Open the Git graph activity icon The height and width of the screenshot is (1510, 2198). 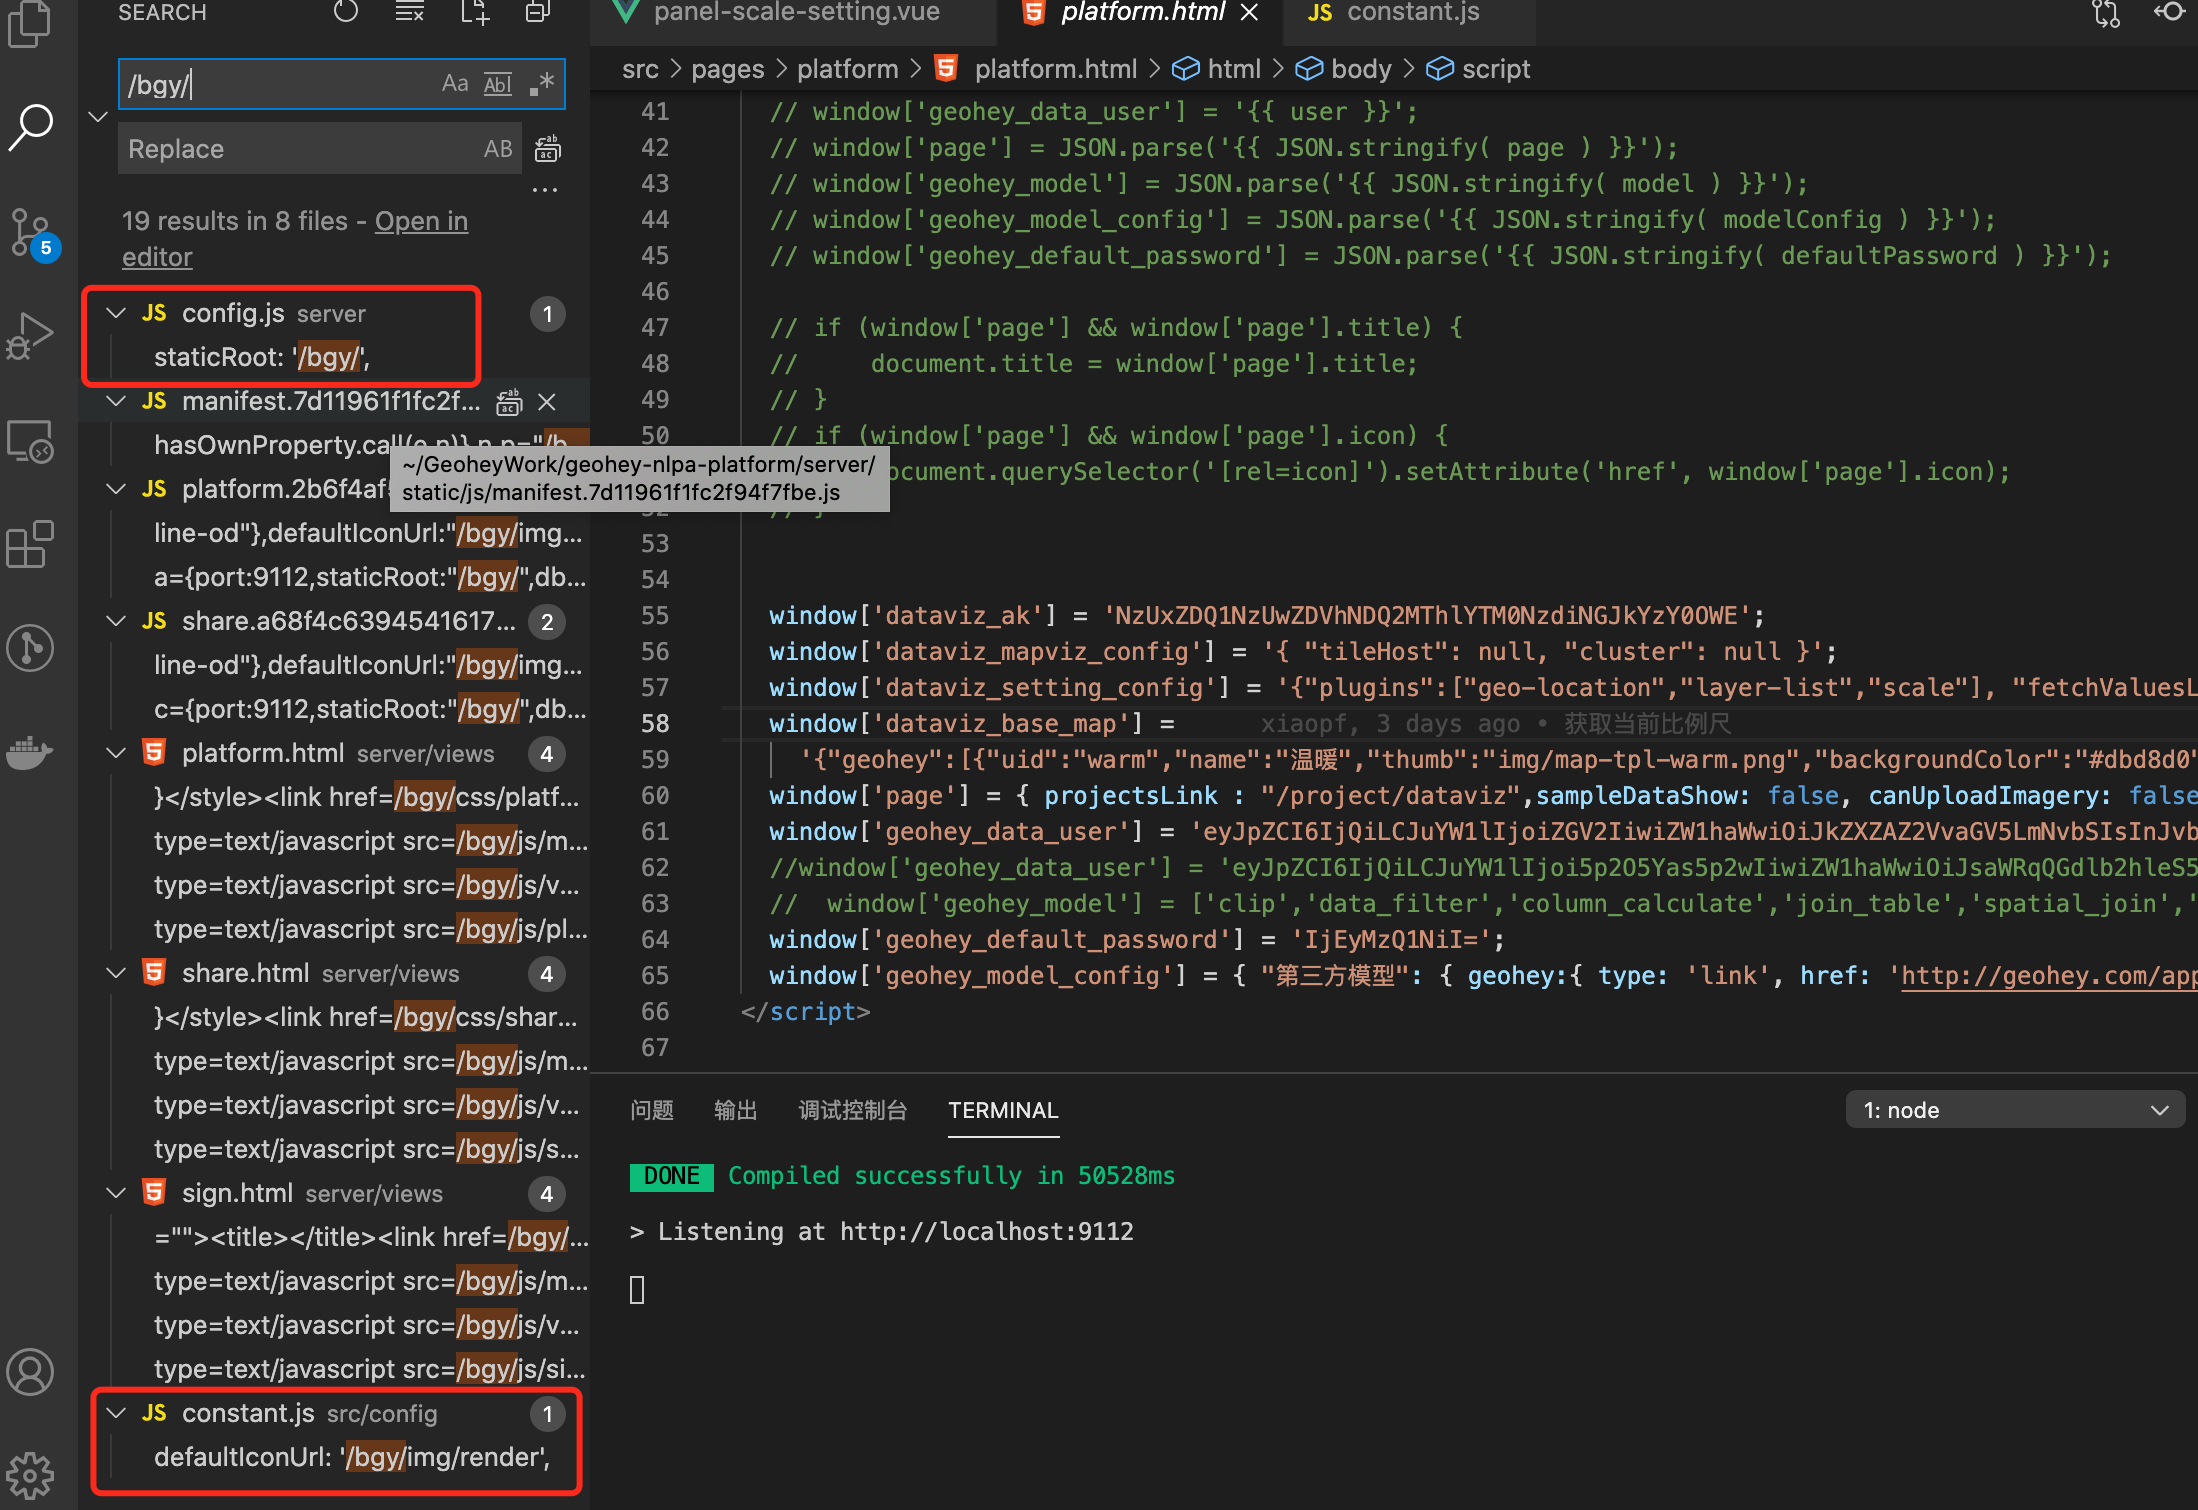pyautogui.click(x=30, y=648)
